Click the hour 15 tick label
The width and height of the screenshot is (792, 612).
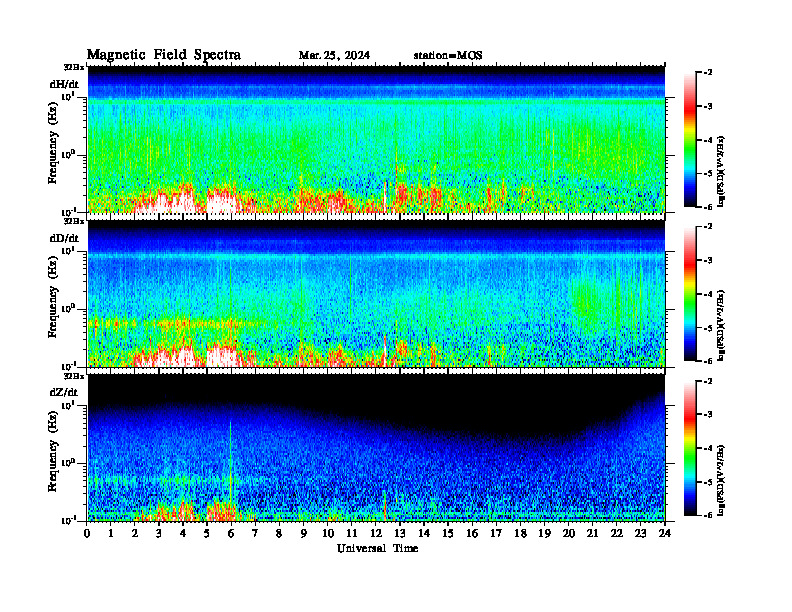point(449,533)
